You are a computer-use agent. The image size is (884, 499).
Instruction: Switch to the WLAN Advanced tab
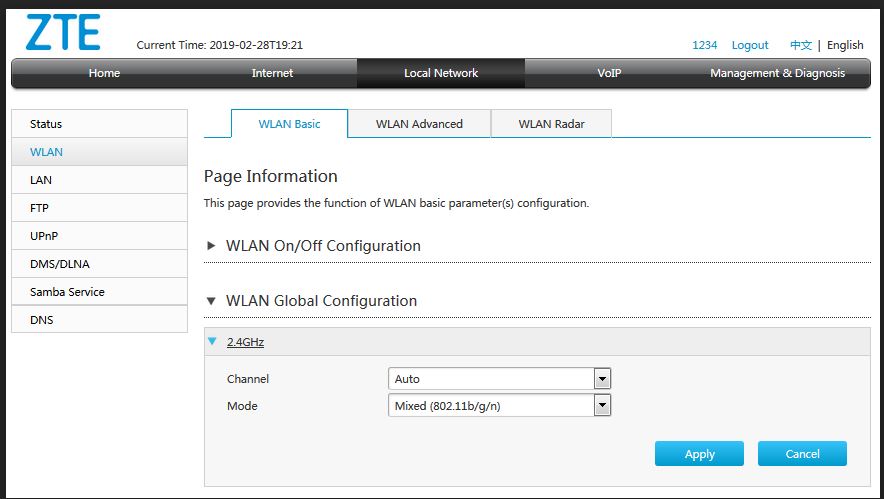[419, 124]
